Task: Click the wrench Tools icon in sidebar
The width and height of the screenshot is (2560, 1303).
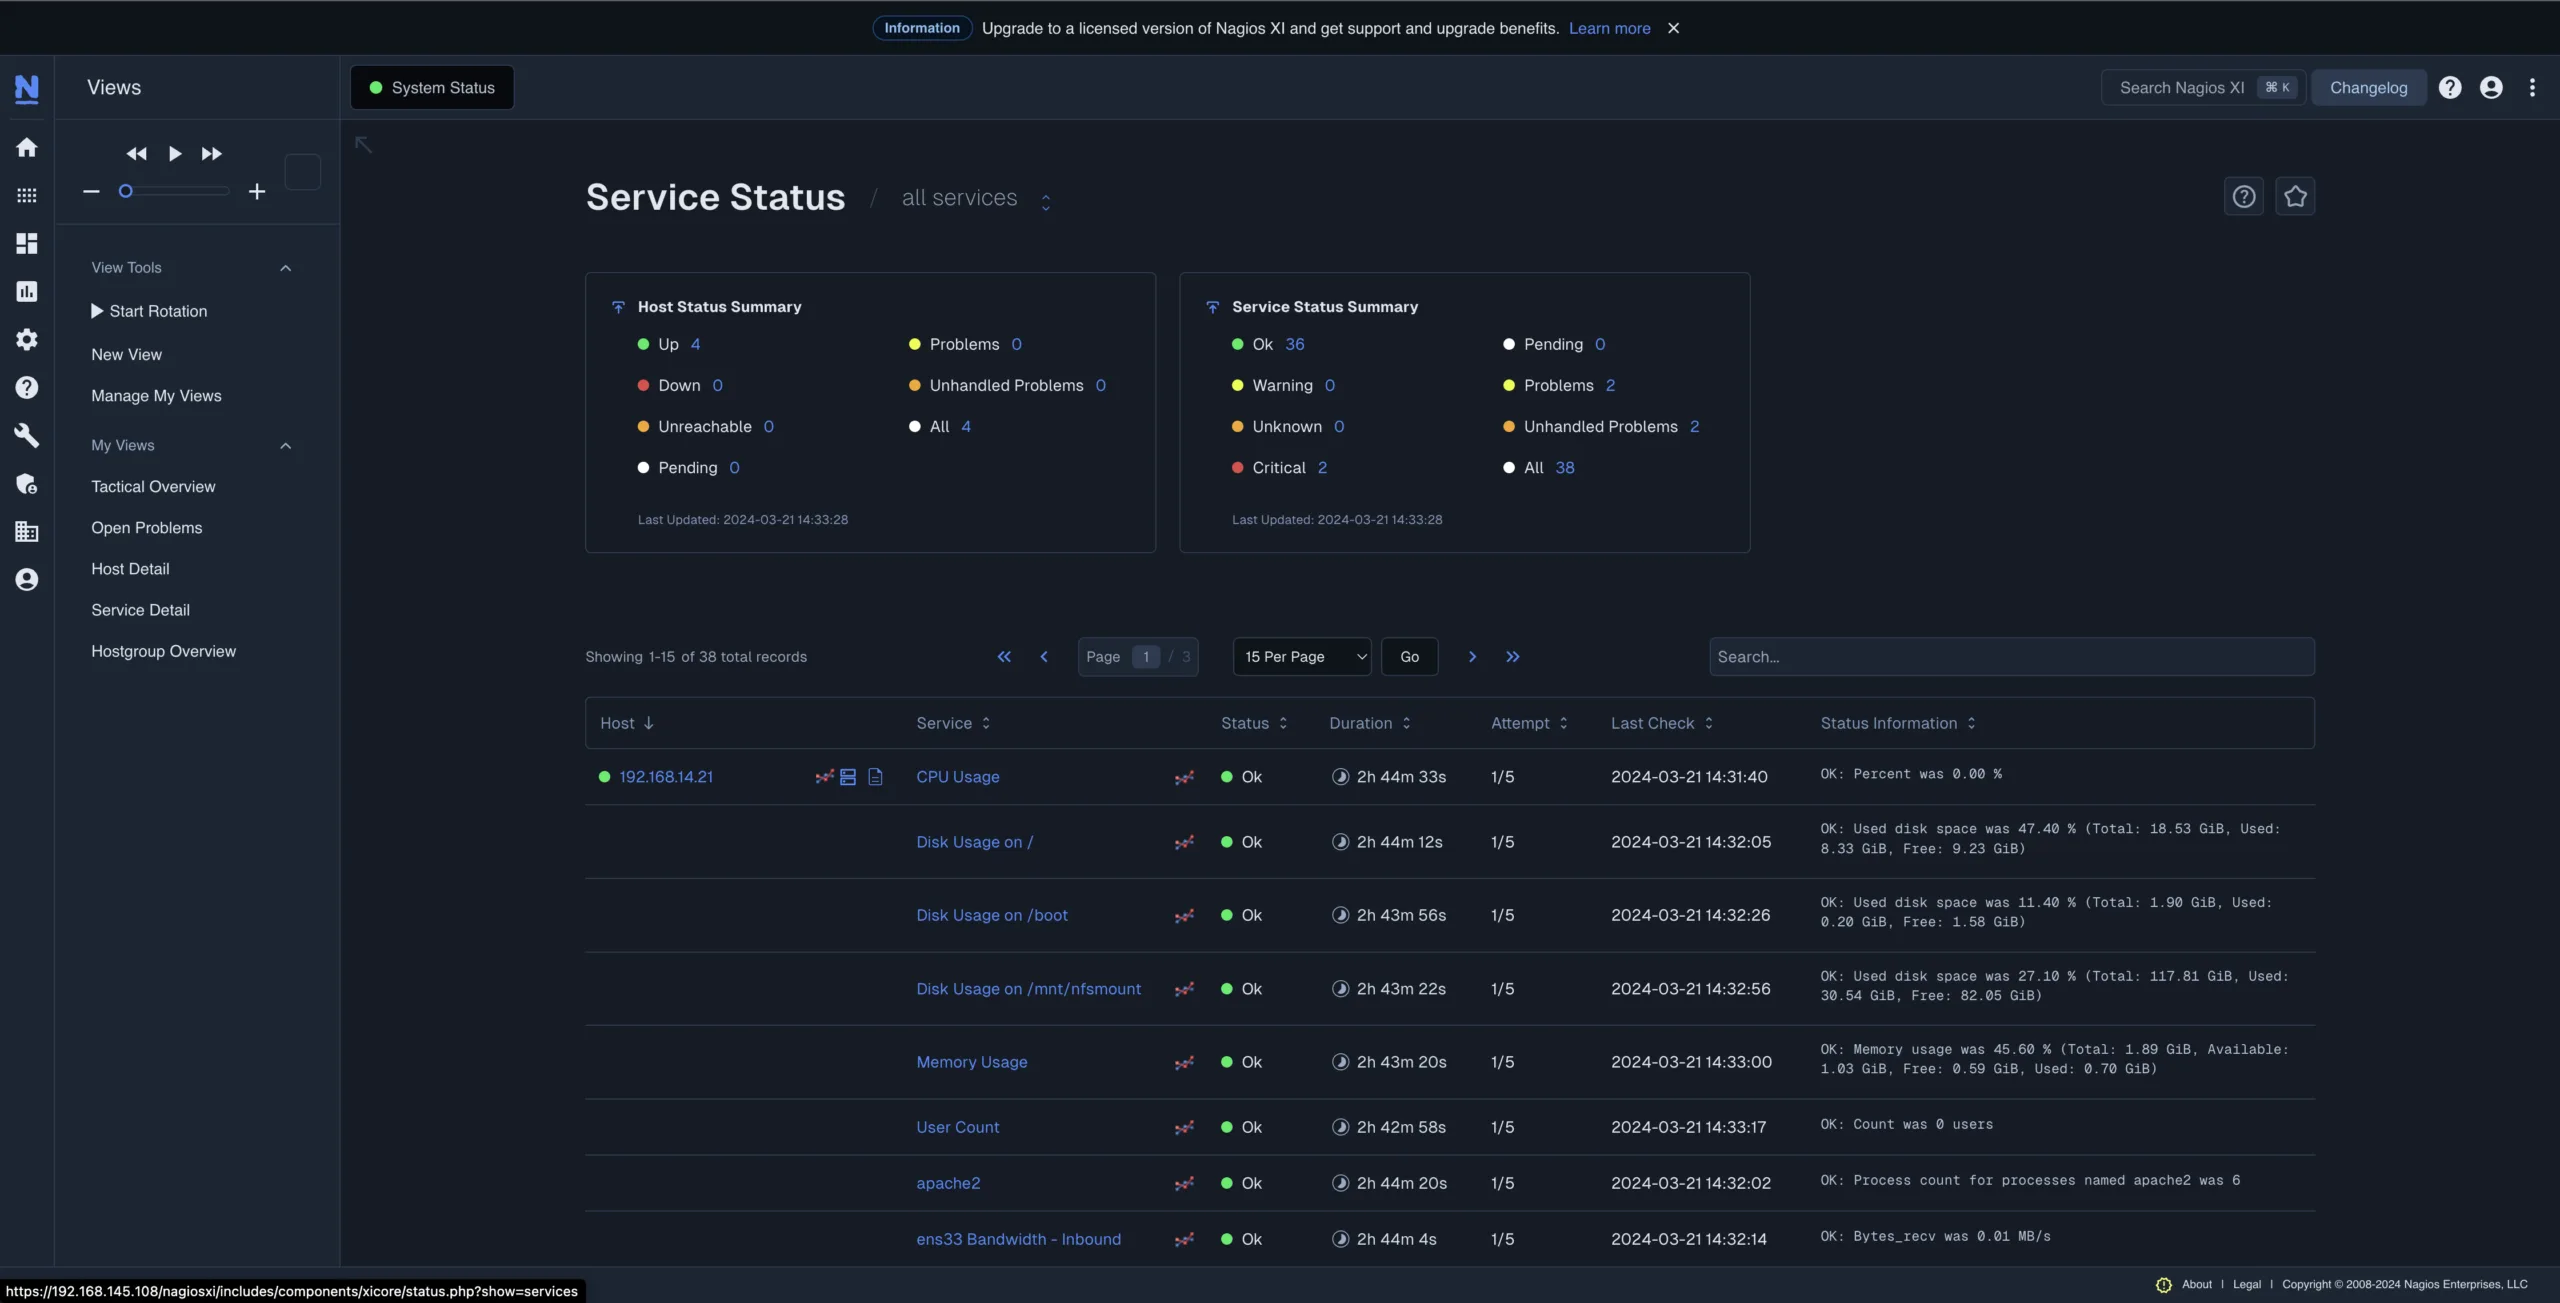Action: point(27,435)
